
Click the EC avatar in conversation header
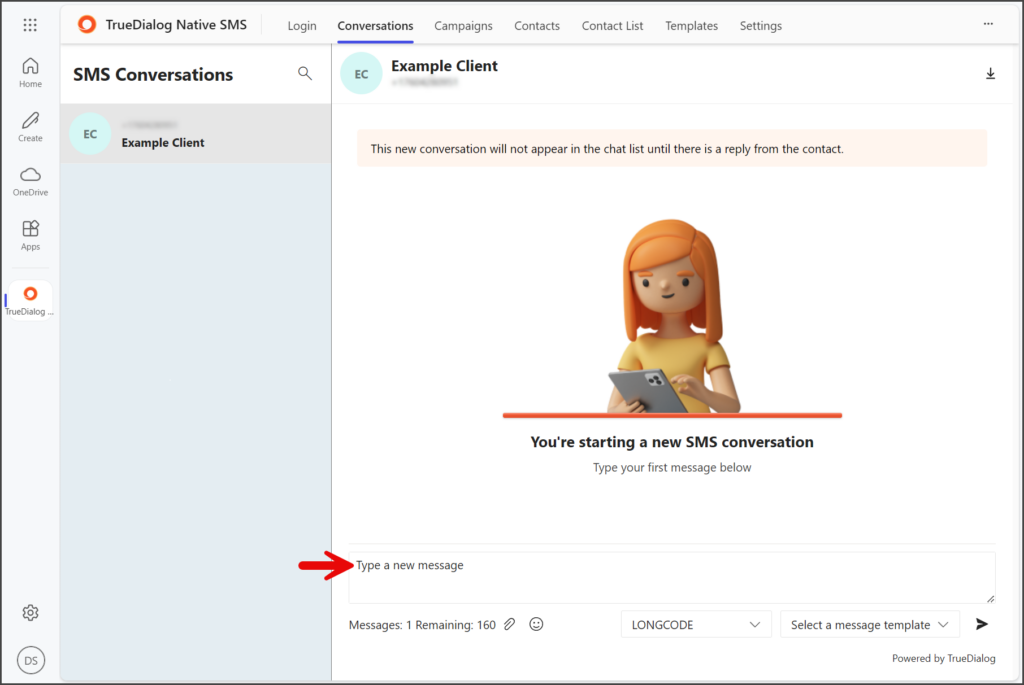(x=361, y=74)
